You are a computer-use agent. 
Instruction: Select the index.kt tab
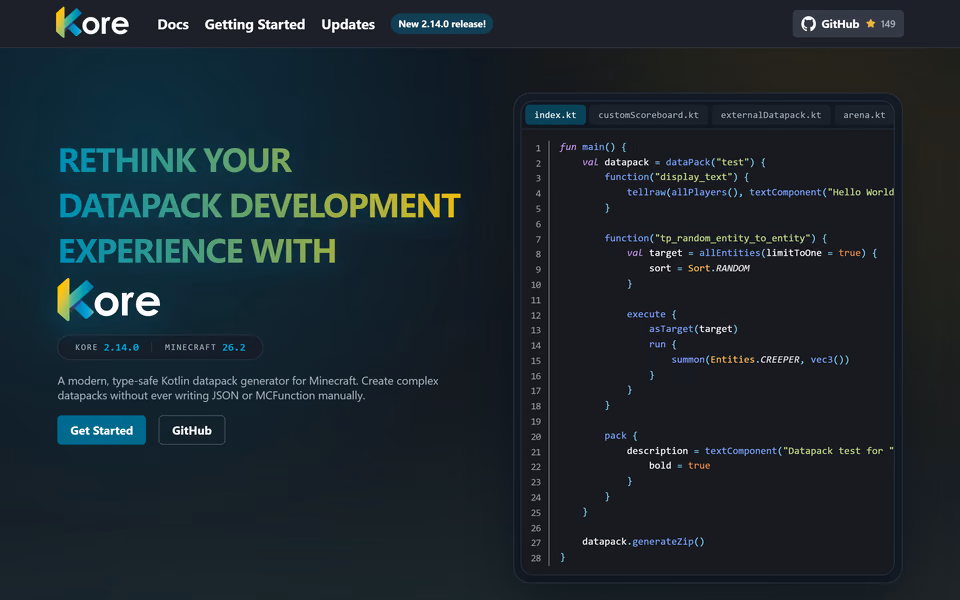tap(555, 114)
